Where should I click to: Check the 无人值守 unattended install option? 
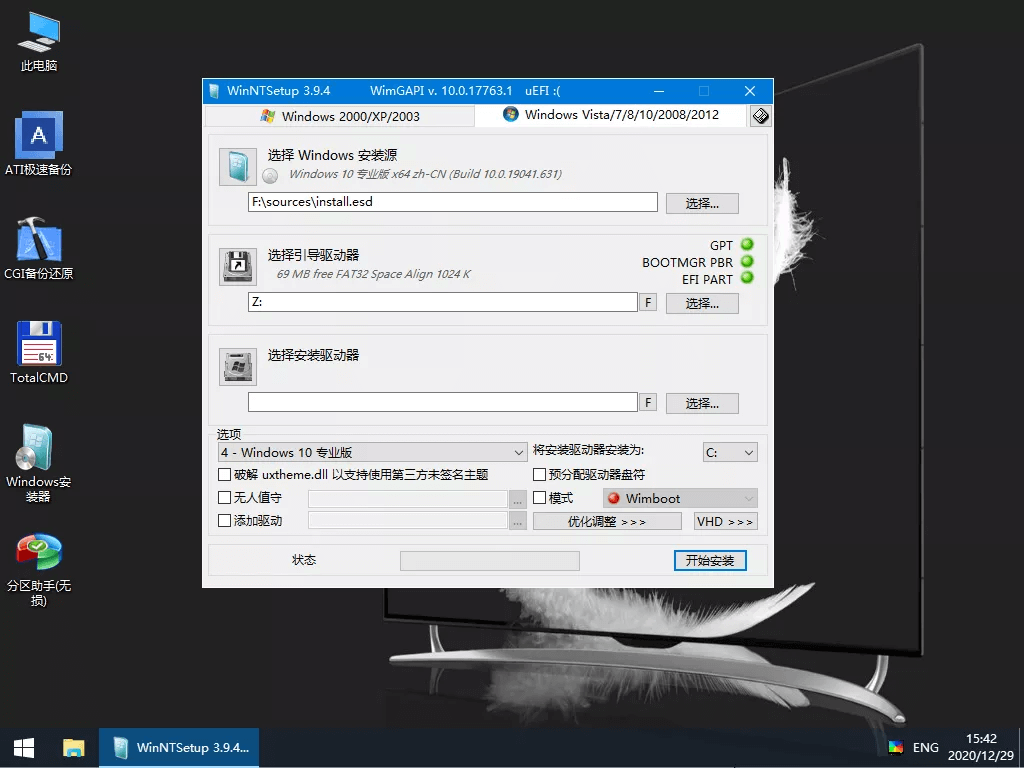(224, 498)
